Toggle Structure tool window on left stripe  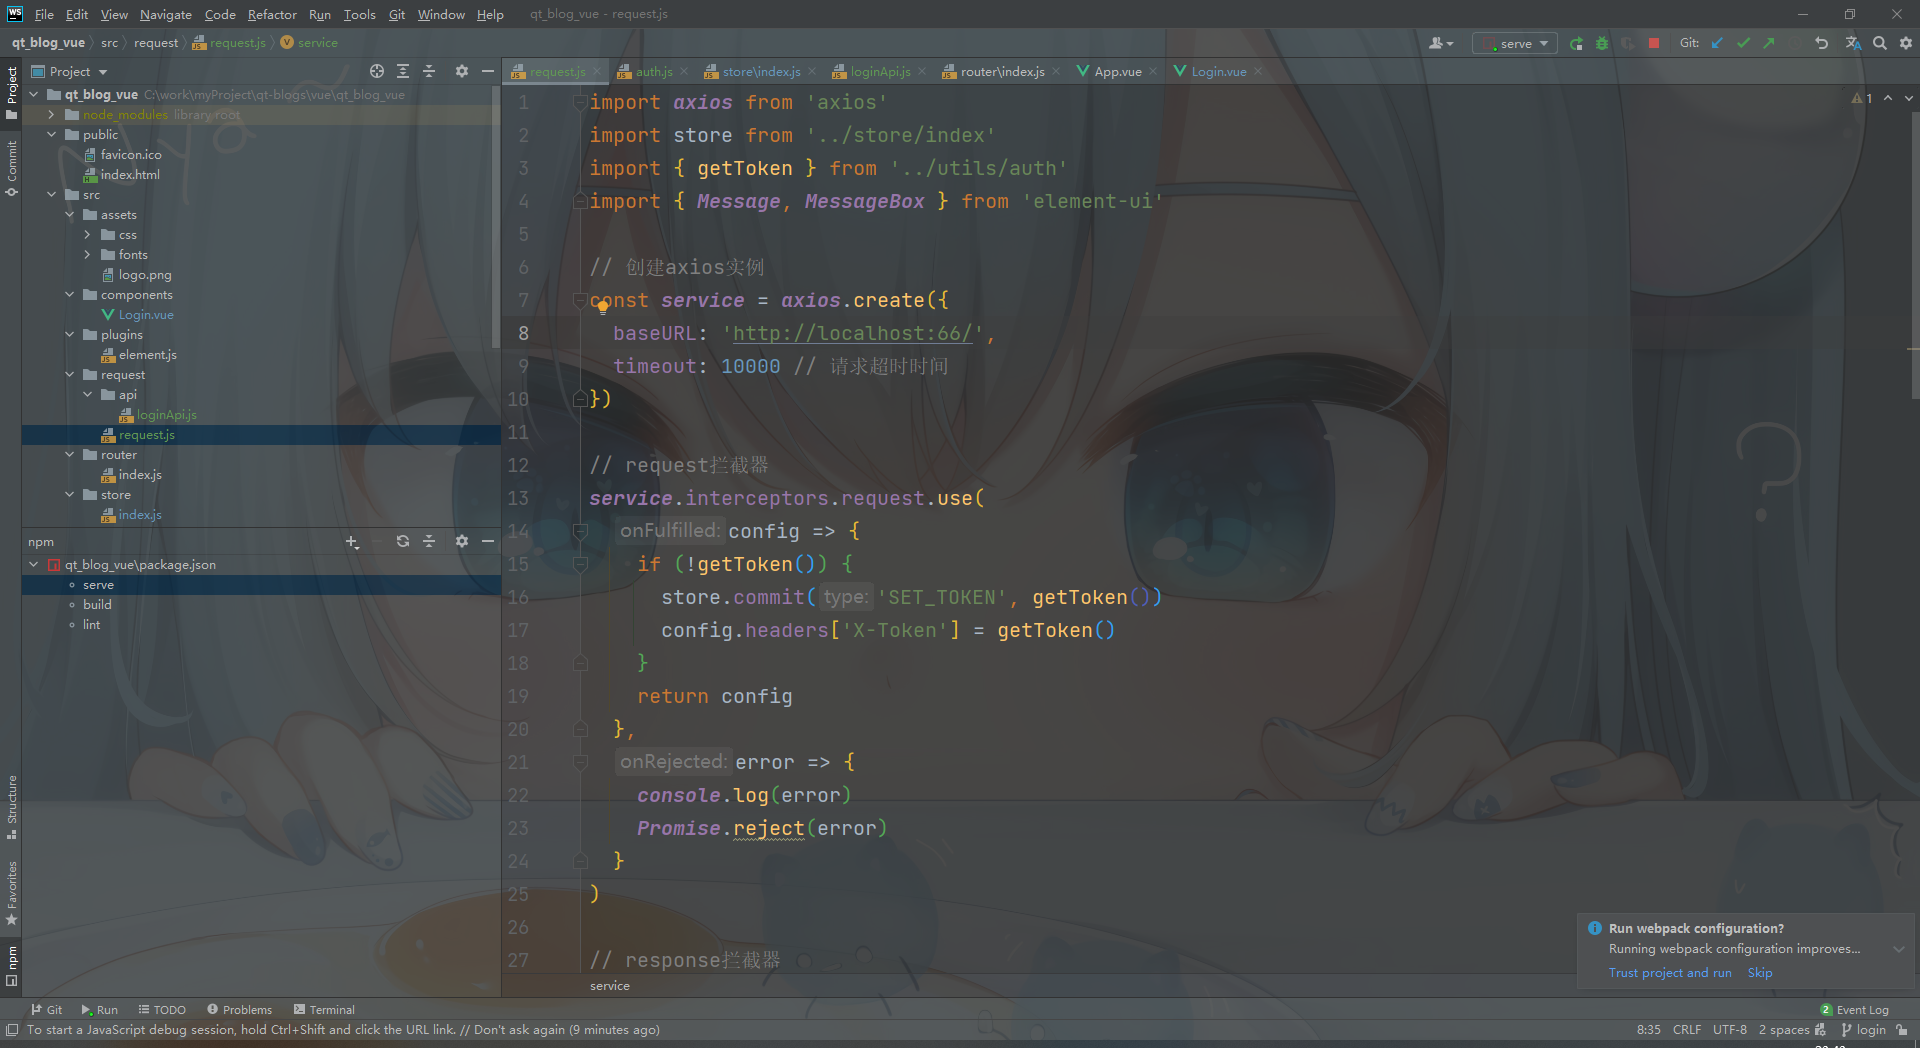click(11, 807)
